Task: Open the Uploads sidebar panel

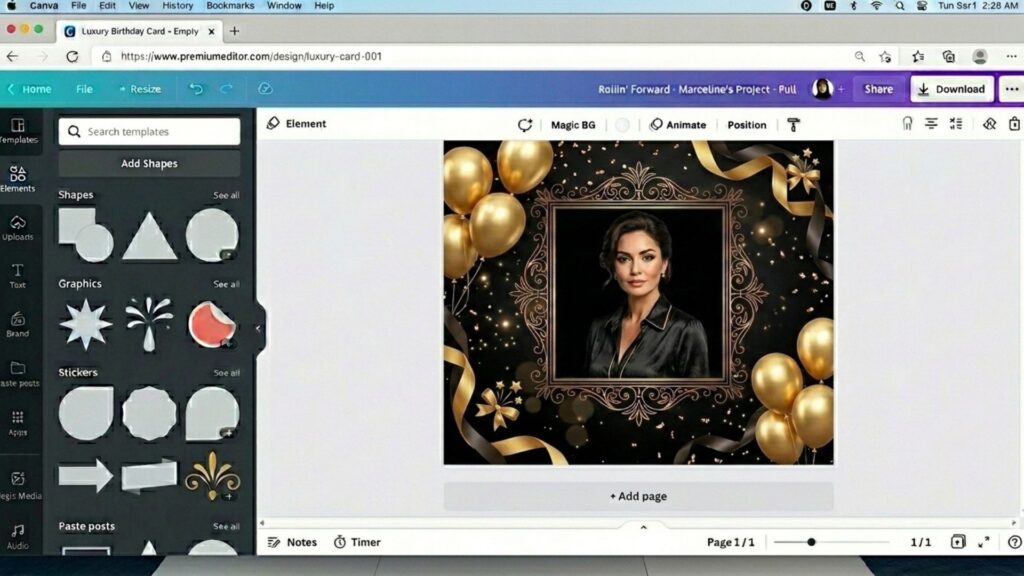Action: (x=18, y=228)
